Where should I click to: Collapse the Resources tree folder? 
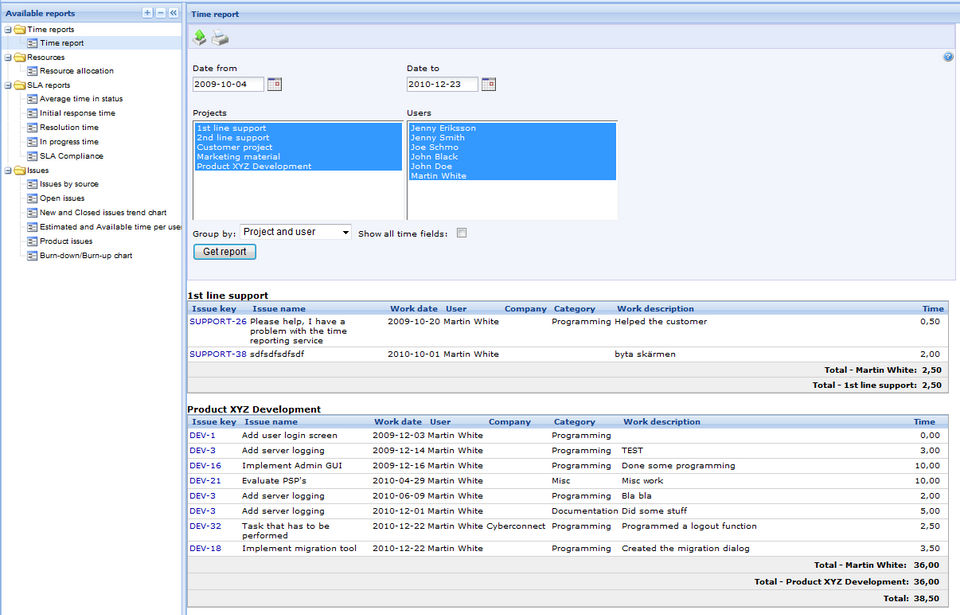8,58
